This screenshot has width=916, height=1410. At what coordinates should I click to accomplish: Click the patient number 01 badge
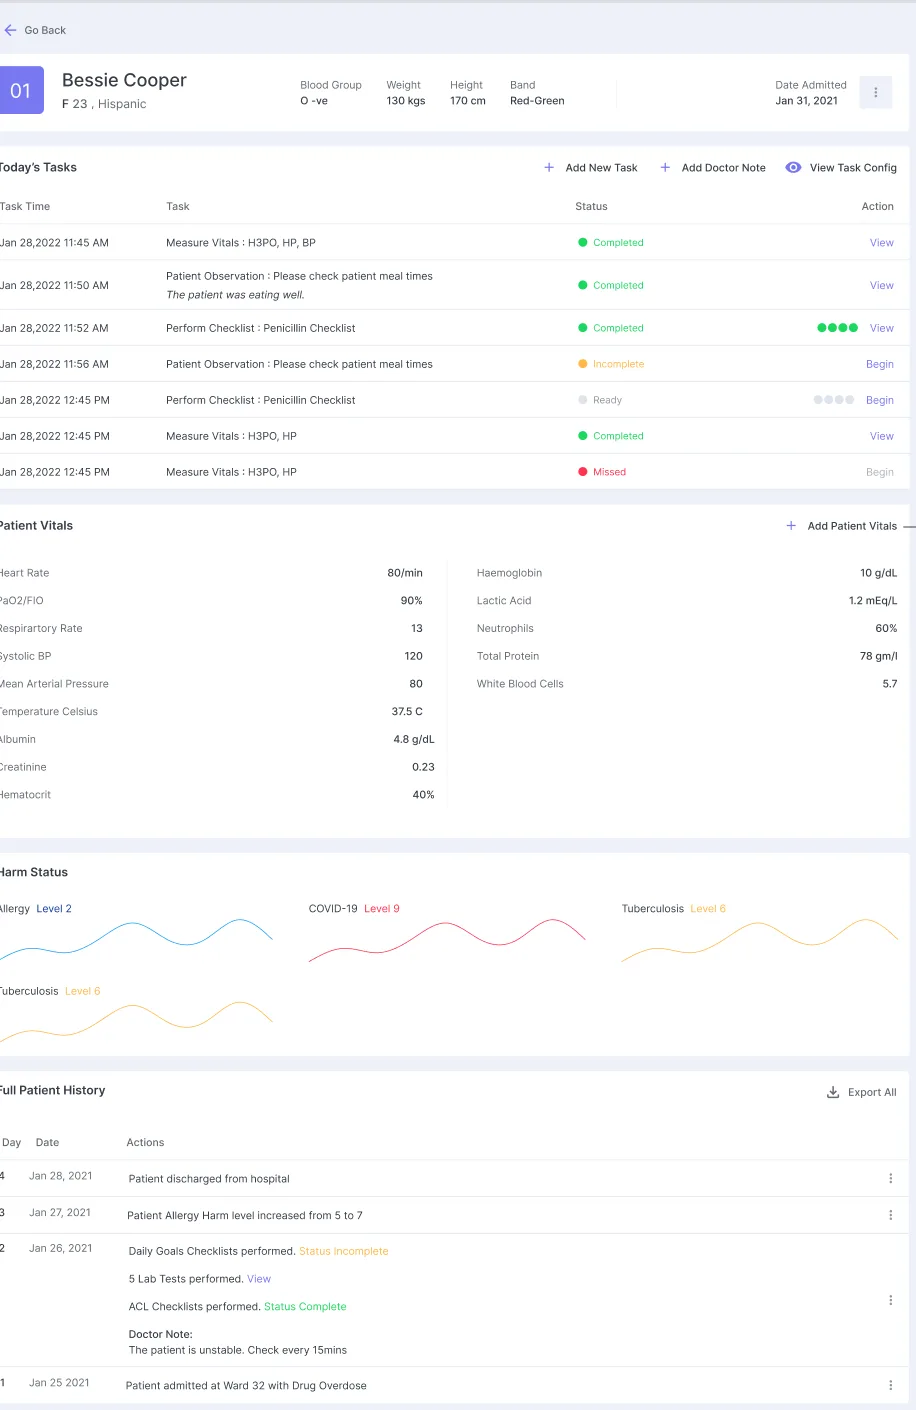pyautogui.click(x=21, y=90)
